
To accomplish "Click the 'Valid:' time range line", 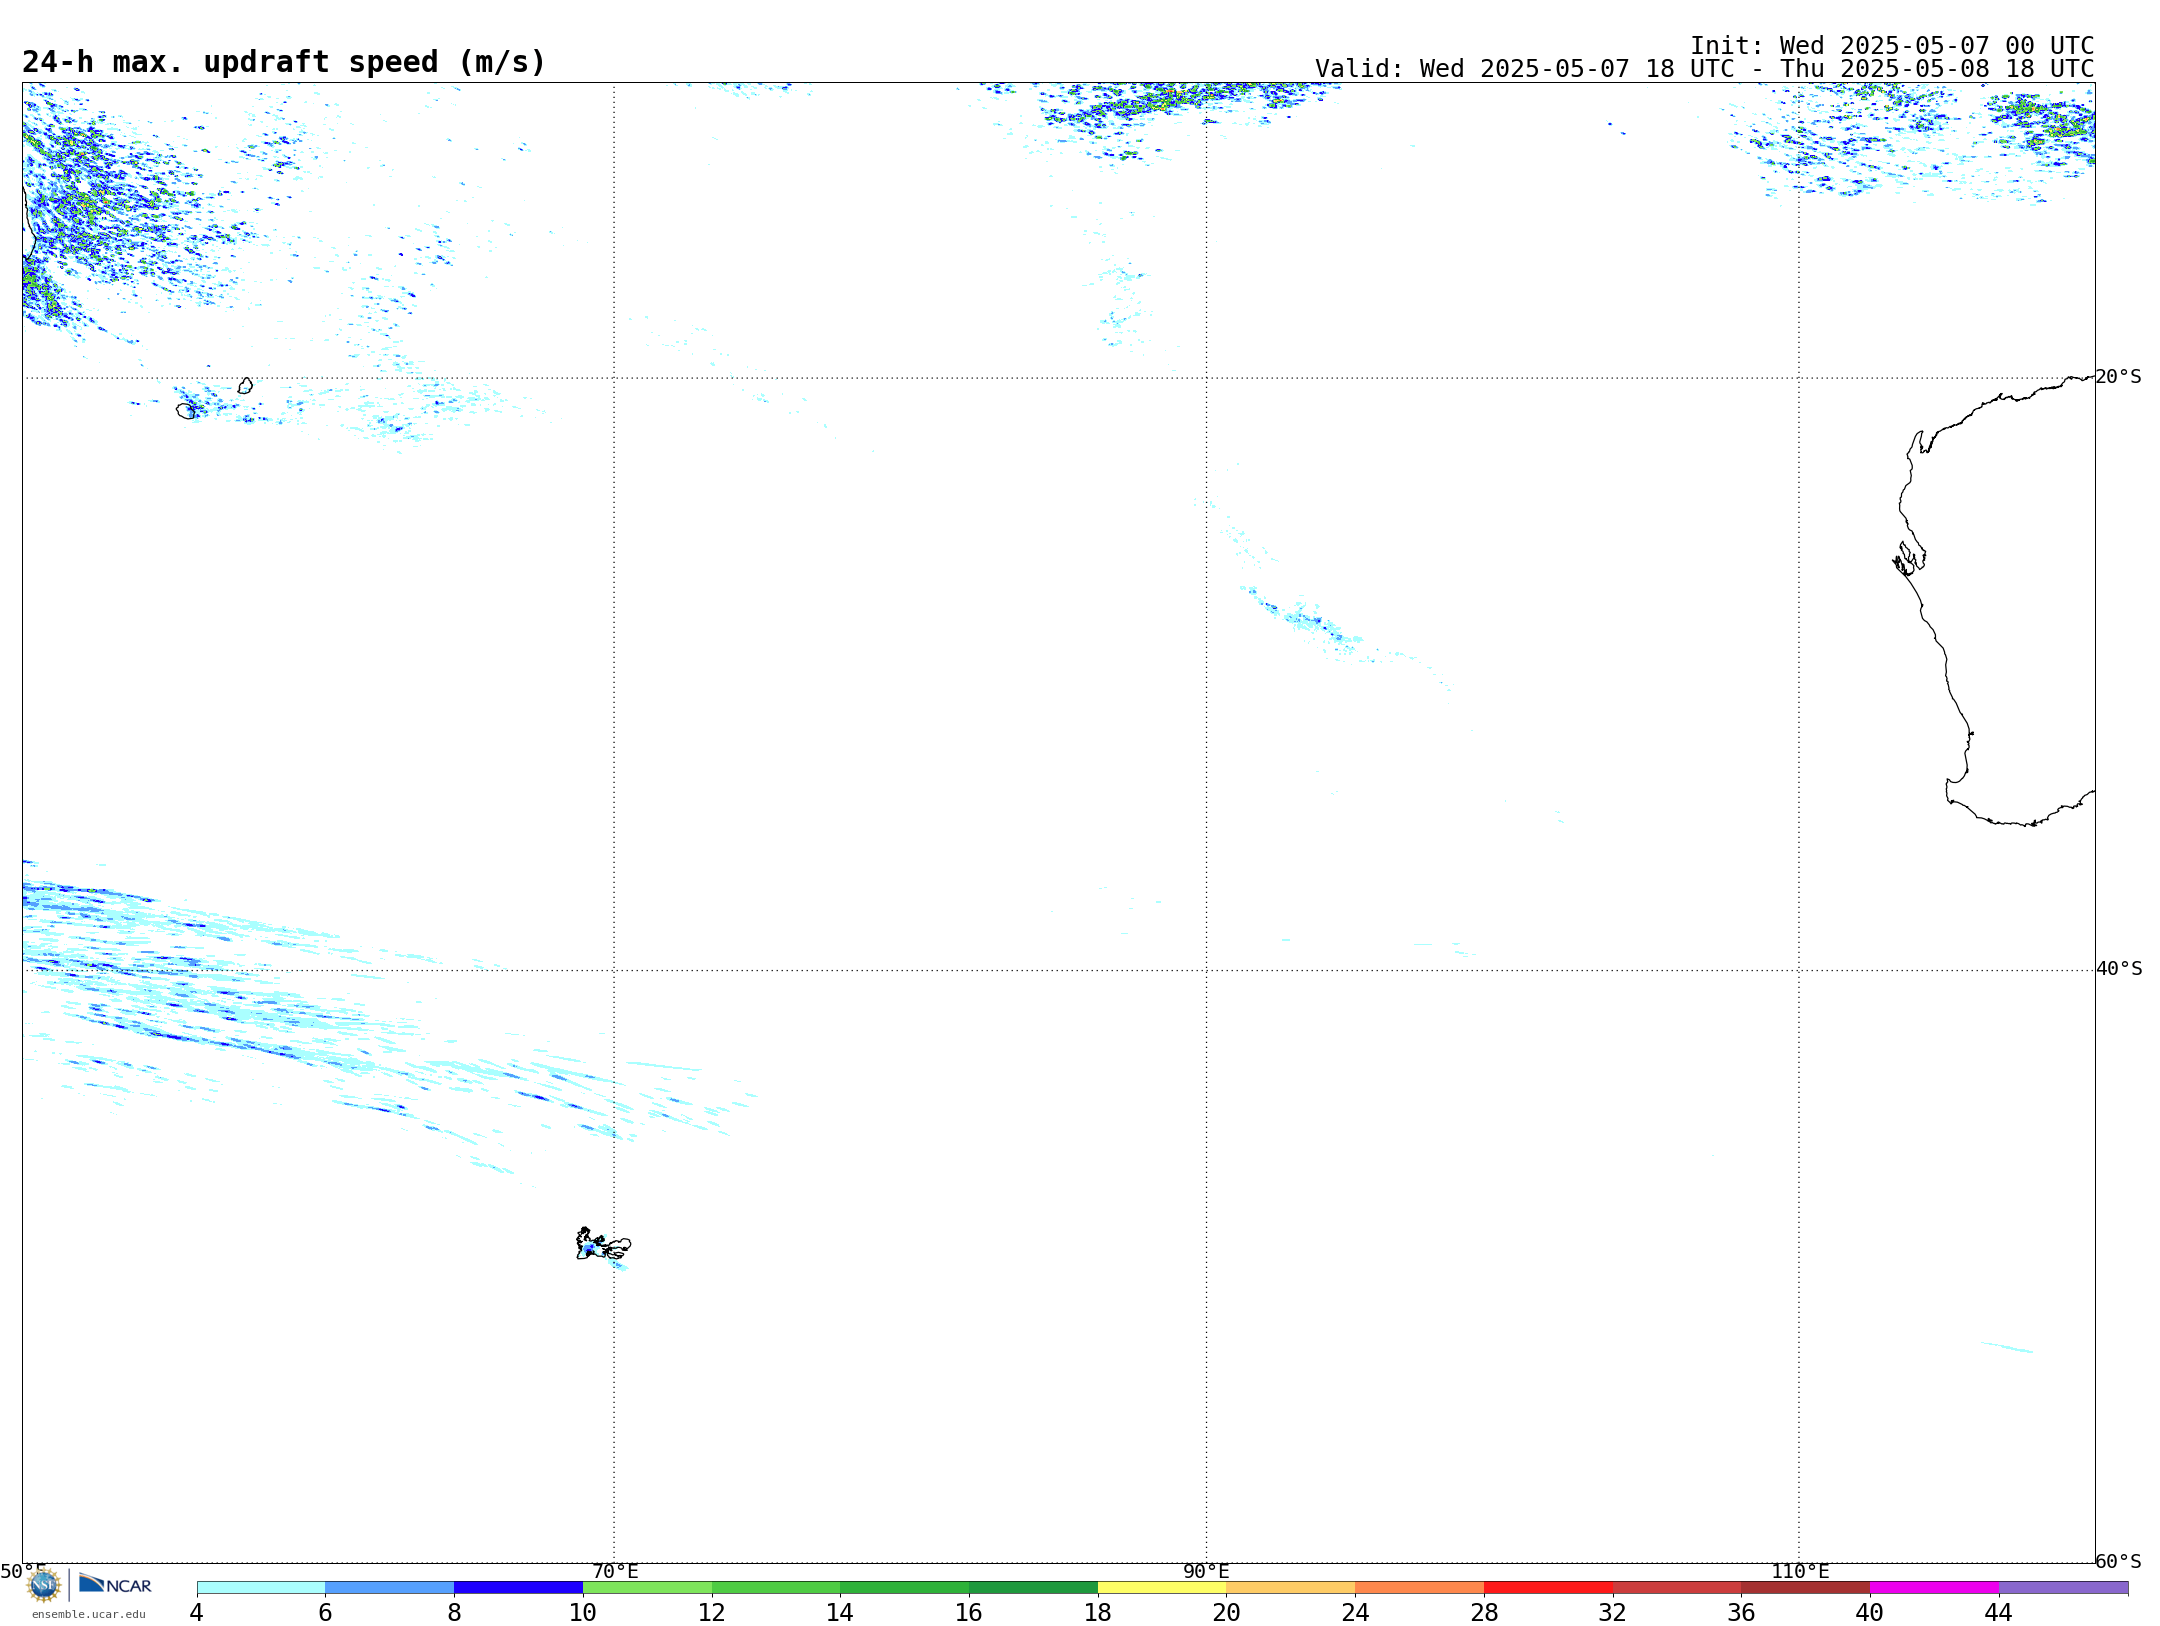I will coord(1704,69).
